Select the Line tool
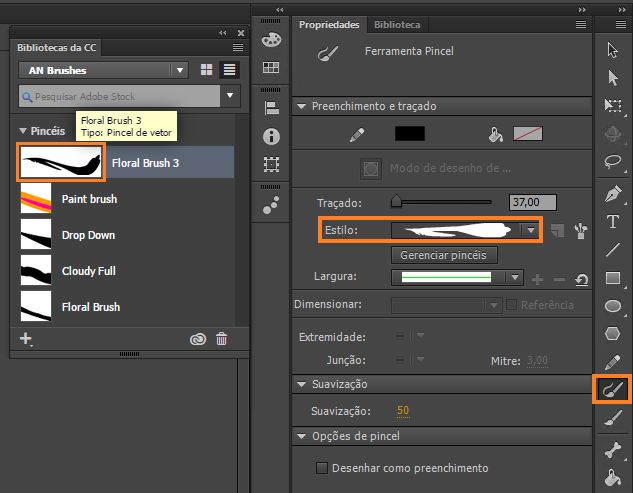 click(x=613, y=250)
